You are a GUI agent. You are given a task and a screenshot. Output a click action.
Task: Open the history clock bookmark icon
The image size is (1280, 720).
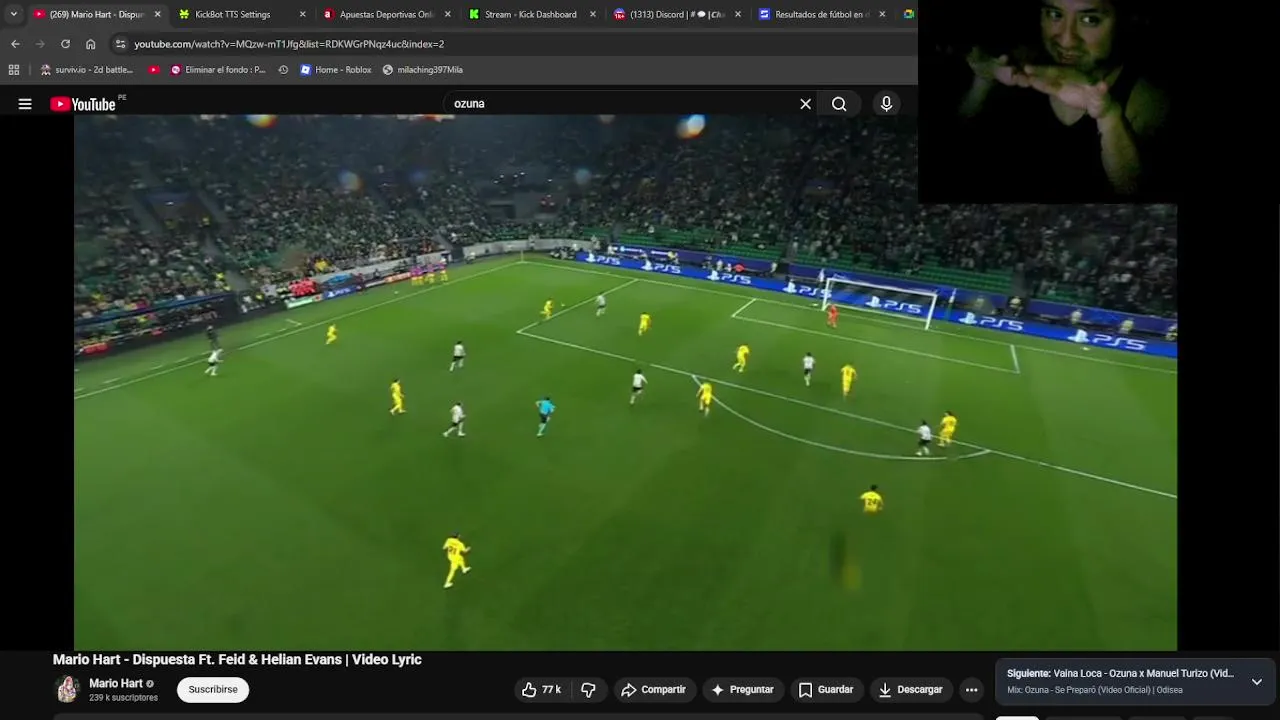coord(283,70)
